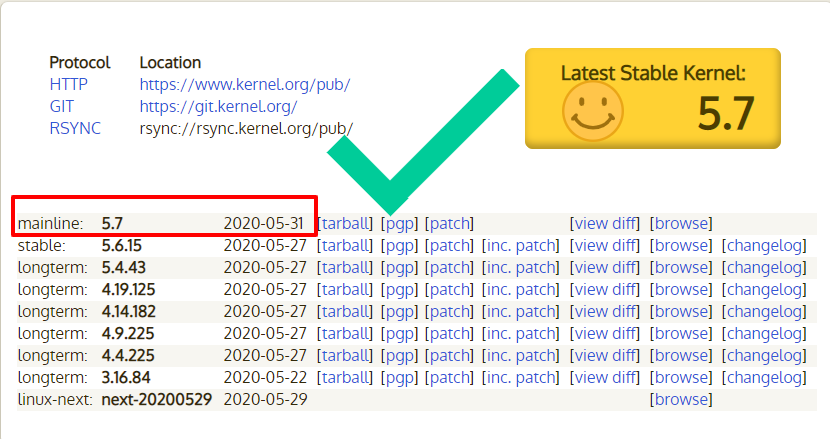Open the RSYNC protocol link
Image resolution: width=830 pixels, height=439 pixels.
pyautogui.click(x=75, y=128)
